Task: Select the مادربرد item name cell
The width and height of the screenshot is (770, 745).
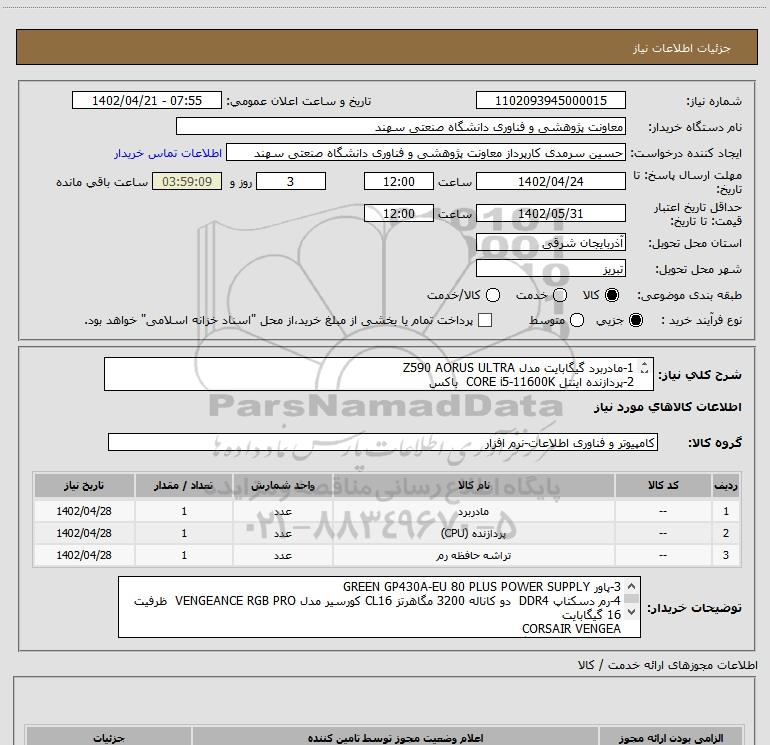Action: 474,511
